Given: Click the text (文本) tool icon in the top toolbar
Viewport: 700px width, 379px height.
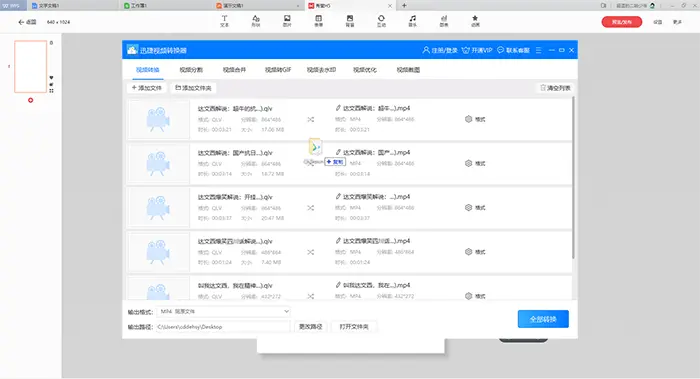Looking at the screenshot, I should click(x=224, y=19).
